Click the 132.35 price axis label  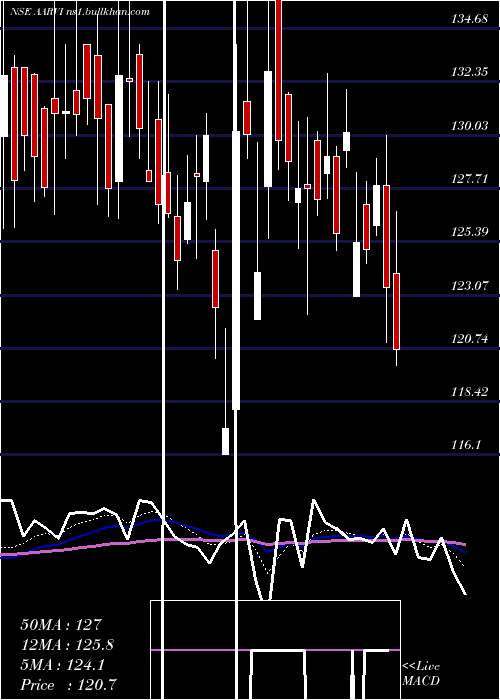[x=470, y=72]
